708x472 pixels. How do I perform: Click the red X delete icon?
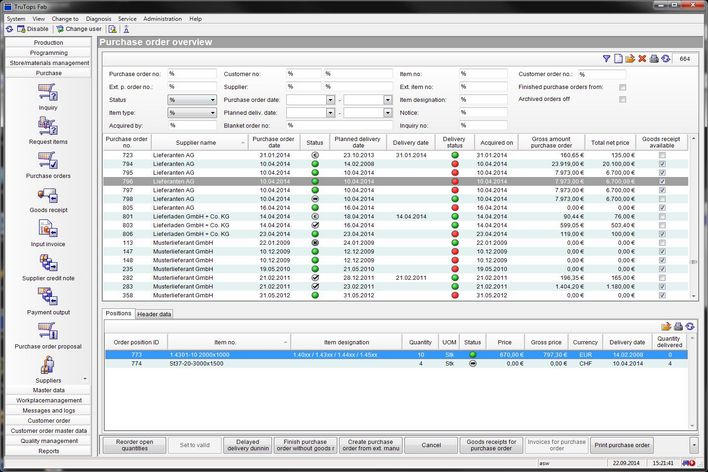pos(642,59)
